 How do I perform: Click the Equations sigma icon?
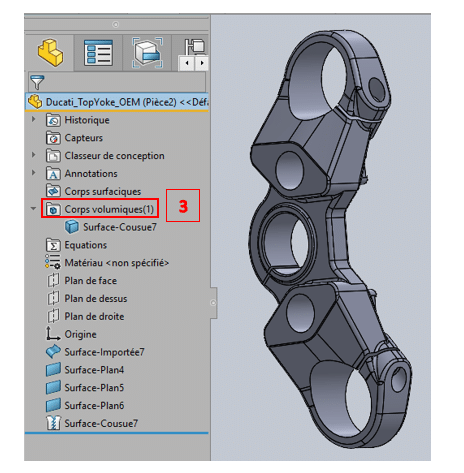53,245
